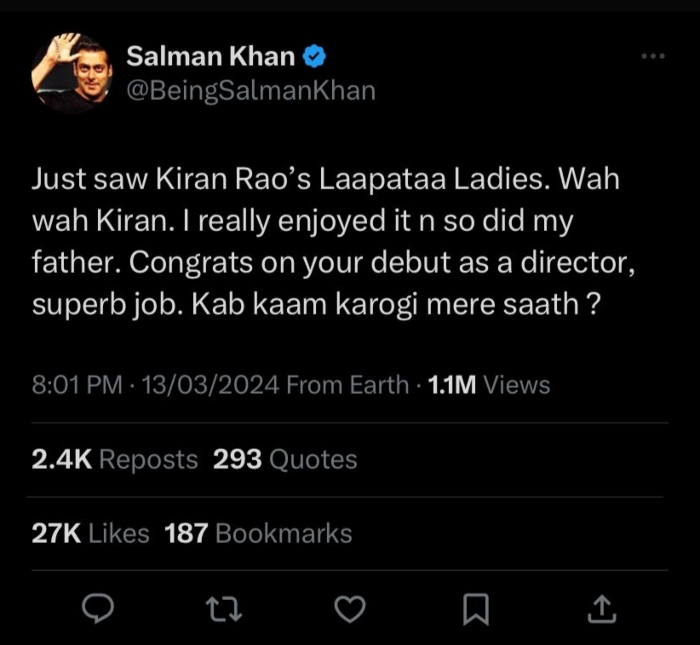Viewport: 700px width, 645px height.
Task: View the 2.4K Reposts list
Action: [x=115, y=459]
